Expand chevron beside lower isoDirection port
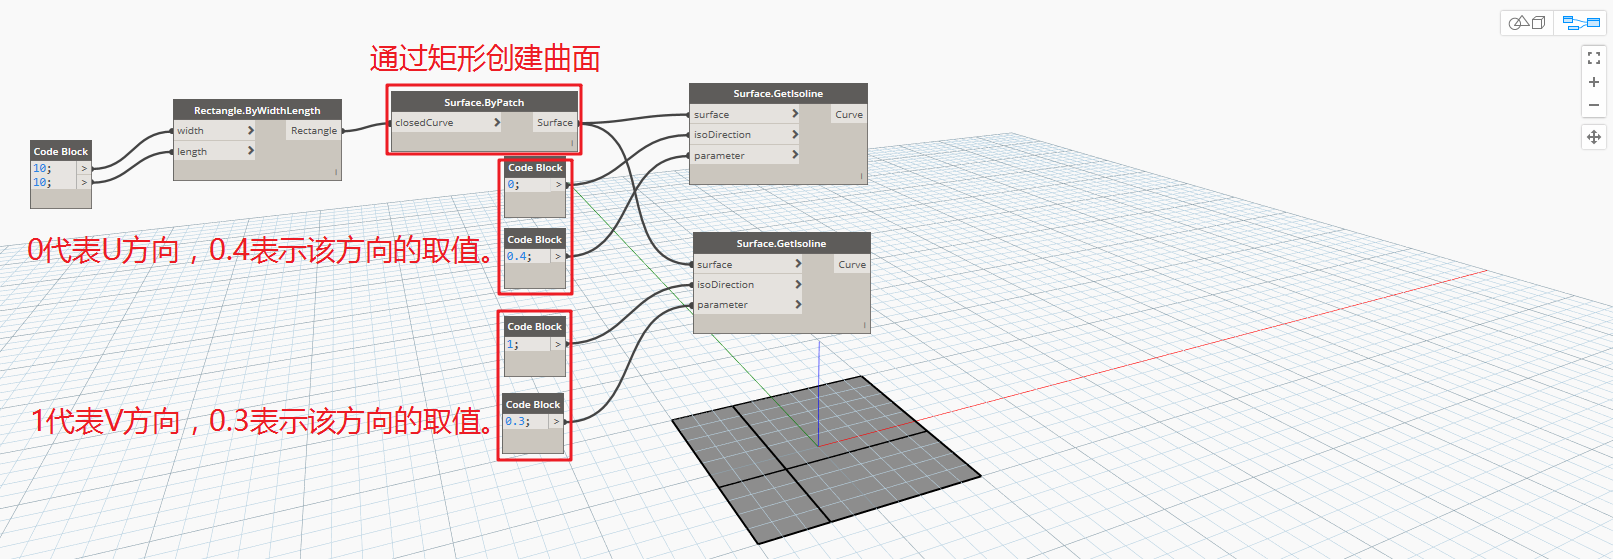 (798, 284)
